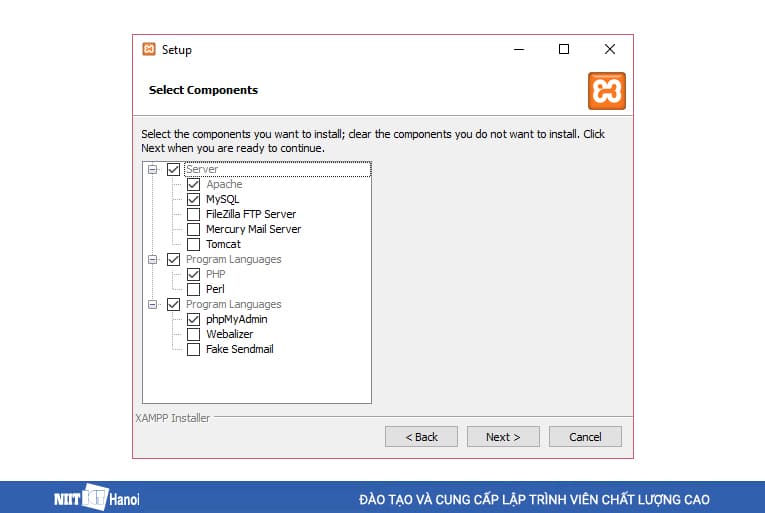Check the Perl checkbox
Screen dimensions: 765x513
point(193,289)
